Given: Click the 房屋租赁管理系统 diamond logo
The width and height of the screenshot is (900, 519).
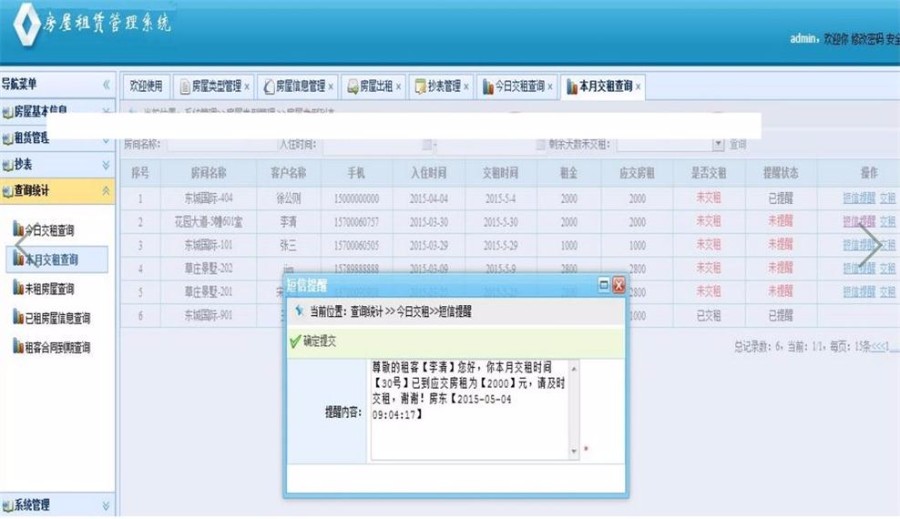Looking at the screenshot, I should coord(26,25).
